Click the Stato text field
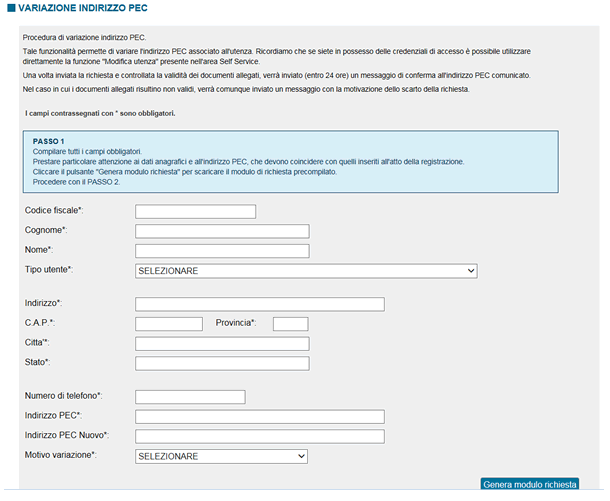This screenshot has height=501, width=610. tap(222, 363)
